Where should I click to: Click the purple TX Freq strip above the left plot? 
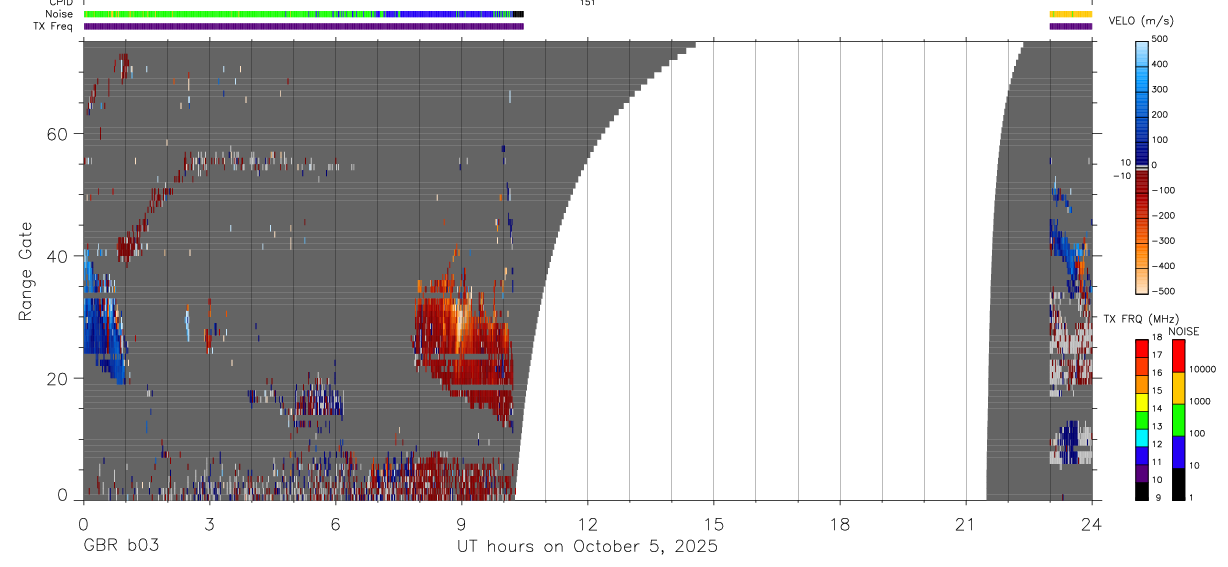pyautogui.click(x=303, y=26)
